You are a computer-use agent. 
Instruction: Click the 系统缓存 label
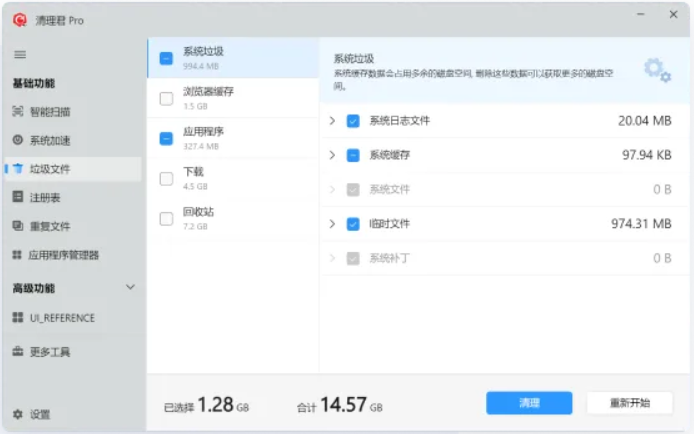click(389, 155)
